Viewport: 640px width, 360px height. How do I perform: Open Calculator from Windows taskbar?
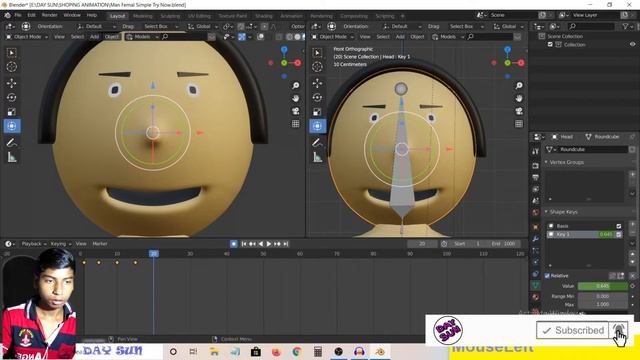click(318, 351)
